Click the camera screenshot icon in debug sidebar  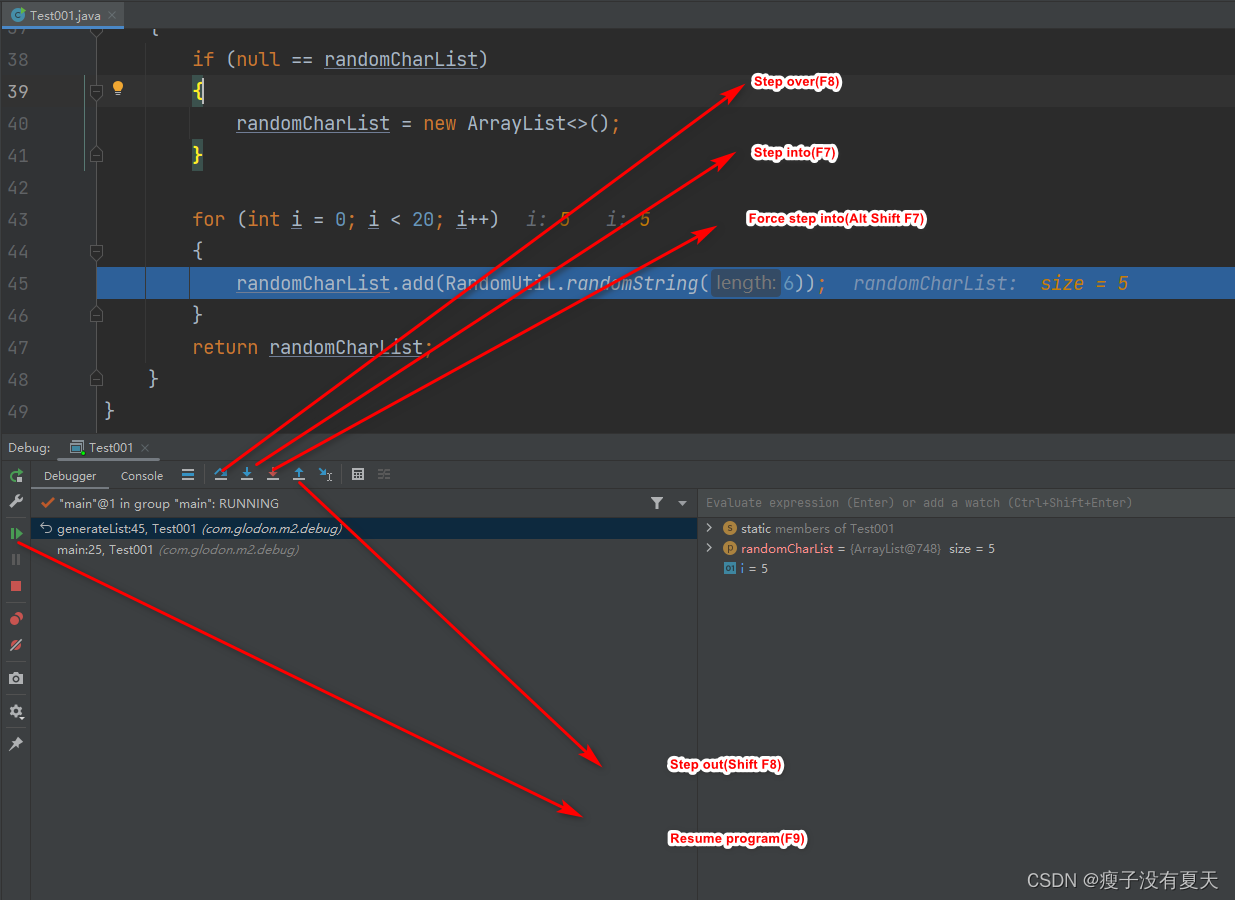tap(15, 678)
